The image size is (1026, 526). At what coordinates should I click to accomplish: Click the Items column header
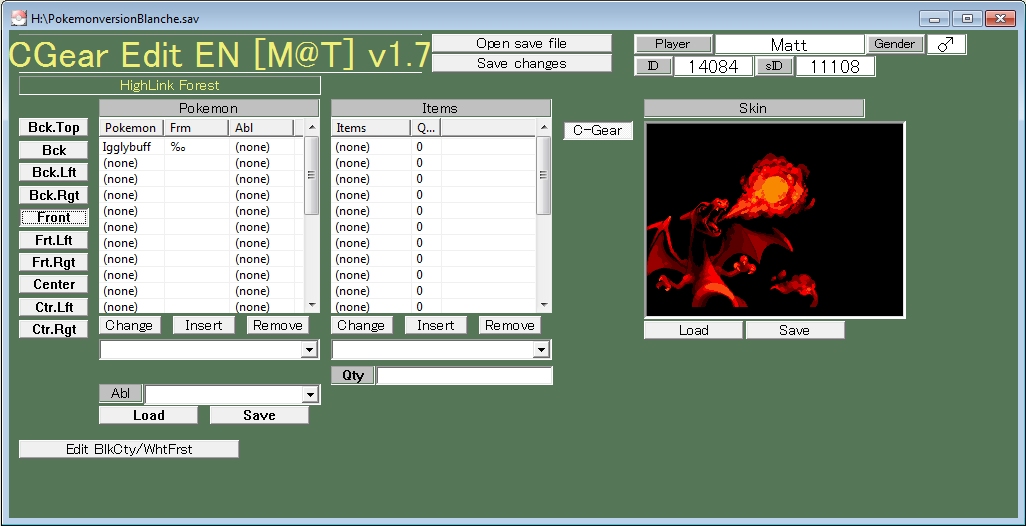(371, 128)
